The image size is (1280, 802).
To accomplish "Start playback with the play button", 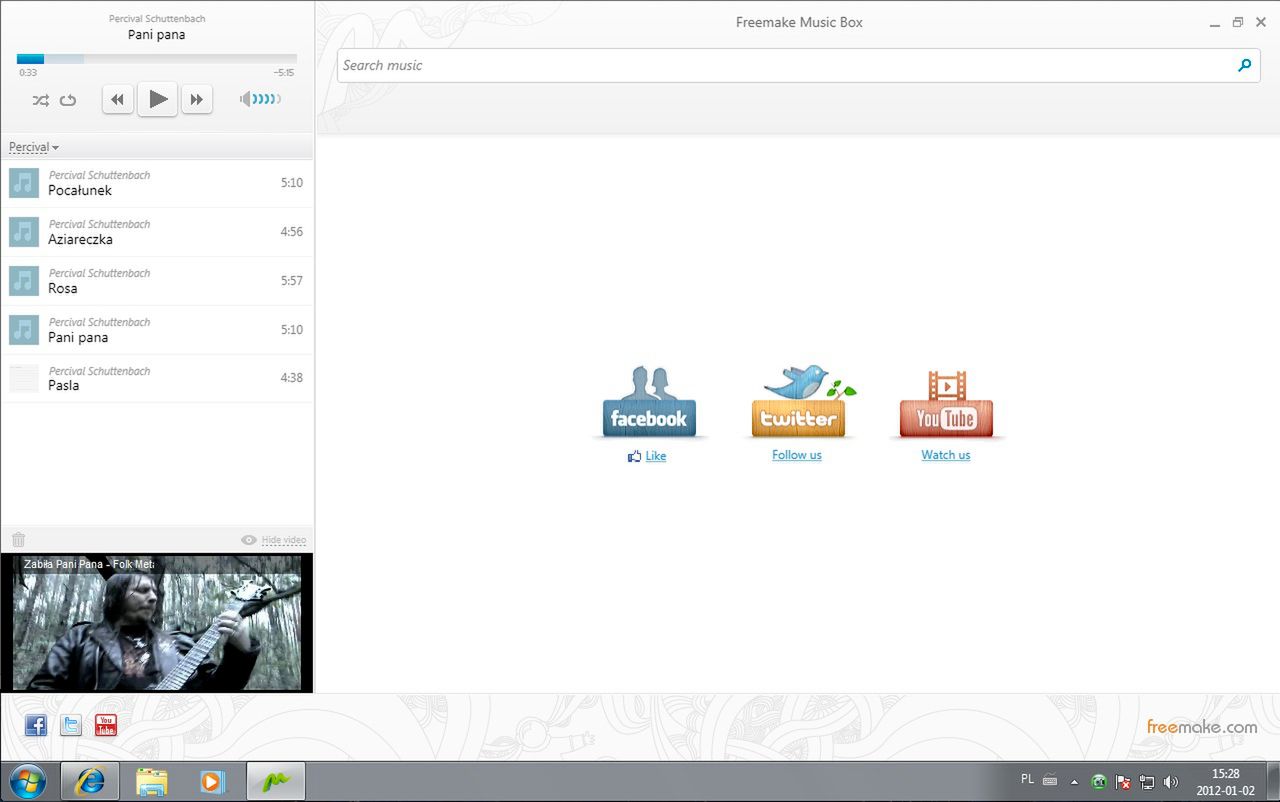I will tap(158, 99).
